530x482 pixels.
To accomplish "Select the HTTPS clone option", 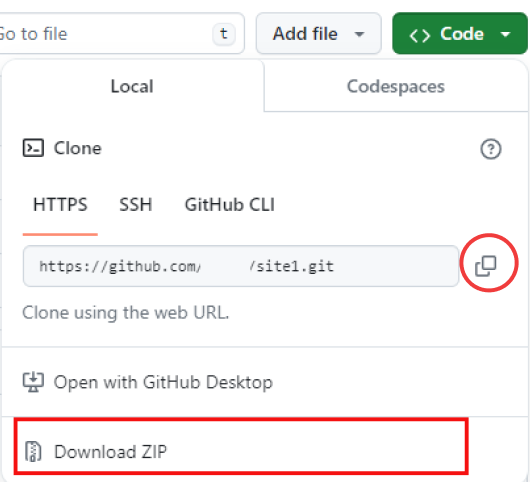I will 60,205.
